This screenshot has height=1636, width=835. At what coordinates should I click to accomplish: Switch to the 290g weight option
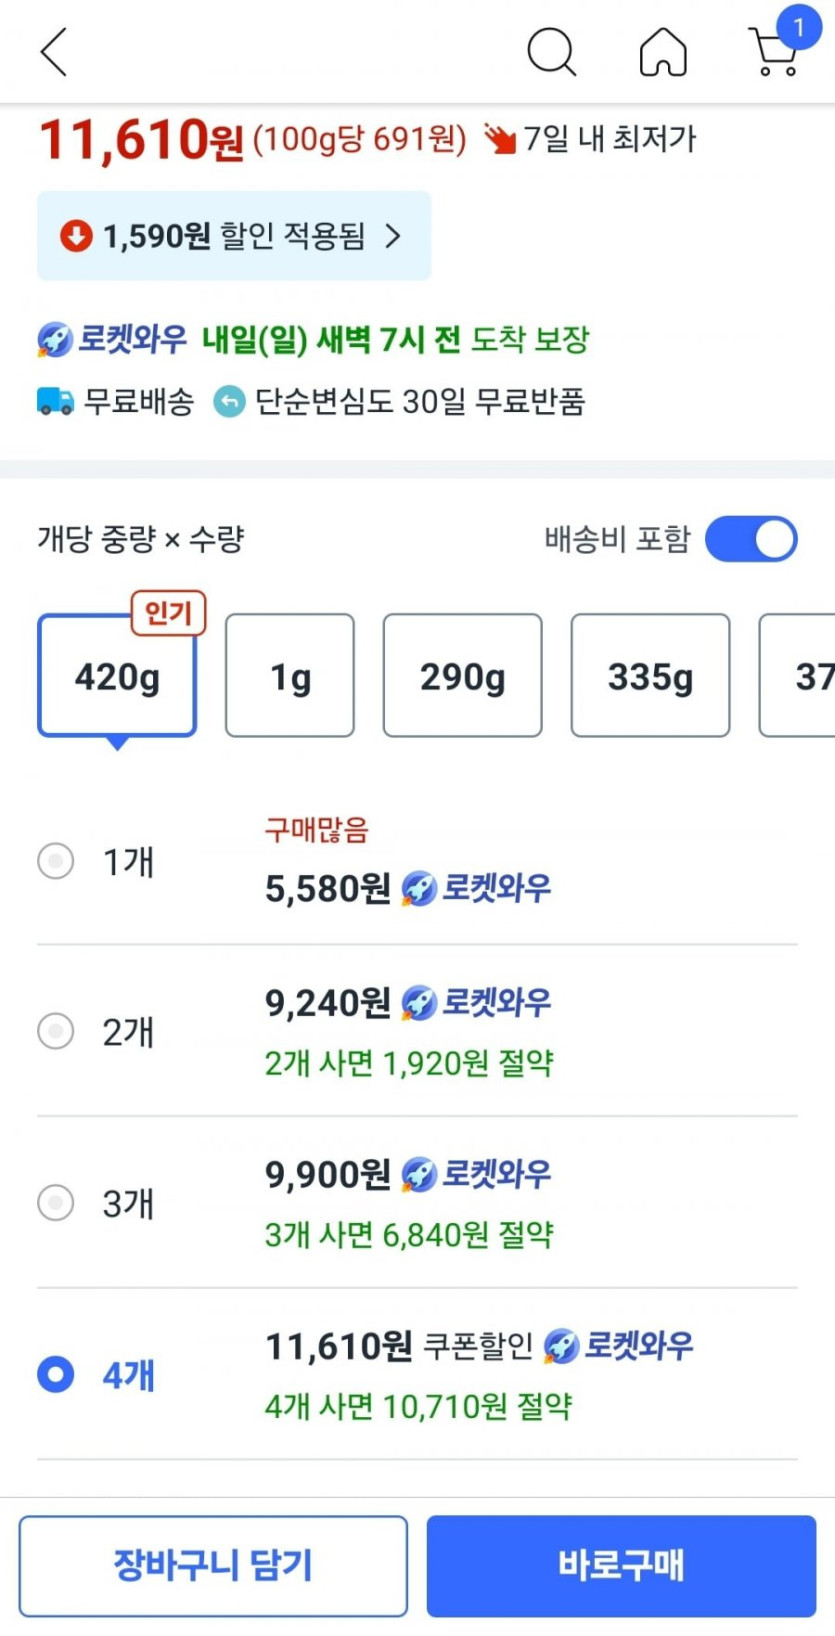tap(462, 676)
